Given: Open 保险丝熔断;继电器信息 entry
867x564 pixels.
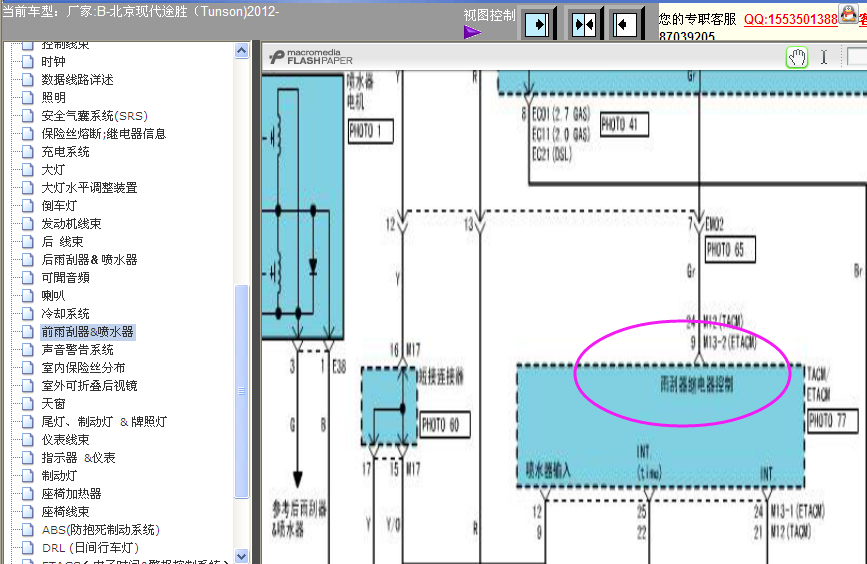Looking at the screenshot, I should pyautogui.click(x=103, y=134).
